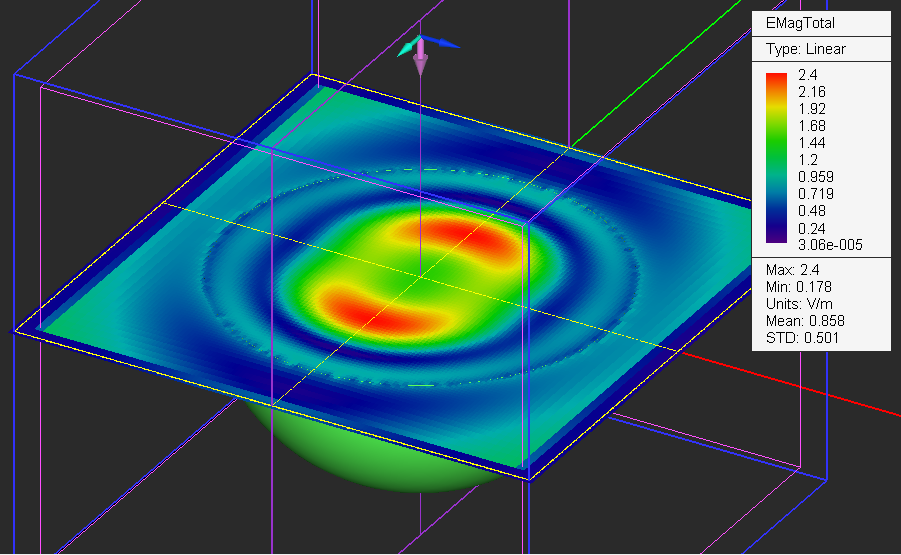Select the pink downward arrow of the triad

click(421, 64)
